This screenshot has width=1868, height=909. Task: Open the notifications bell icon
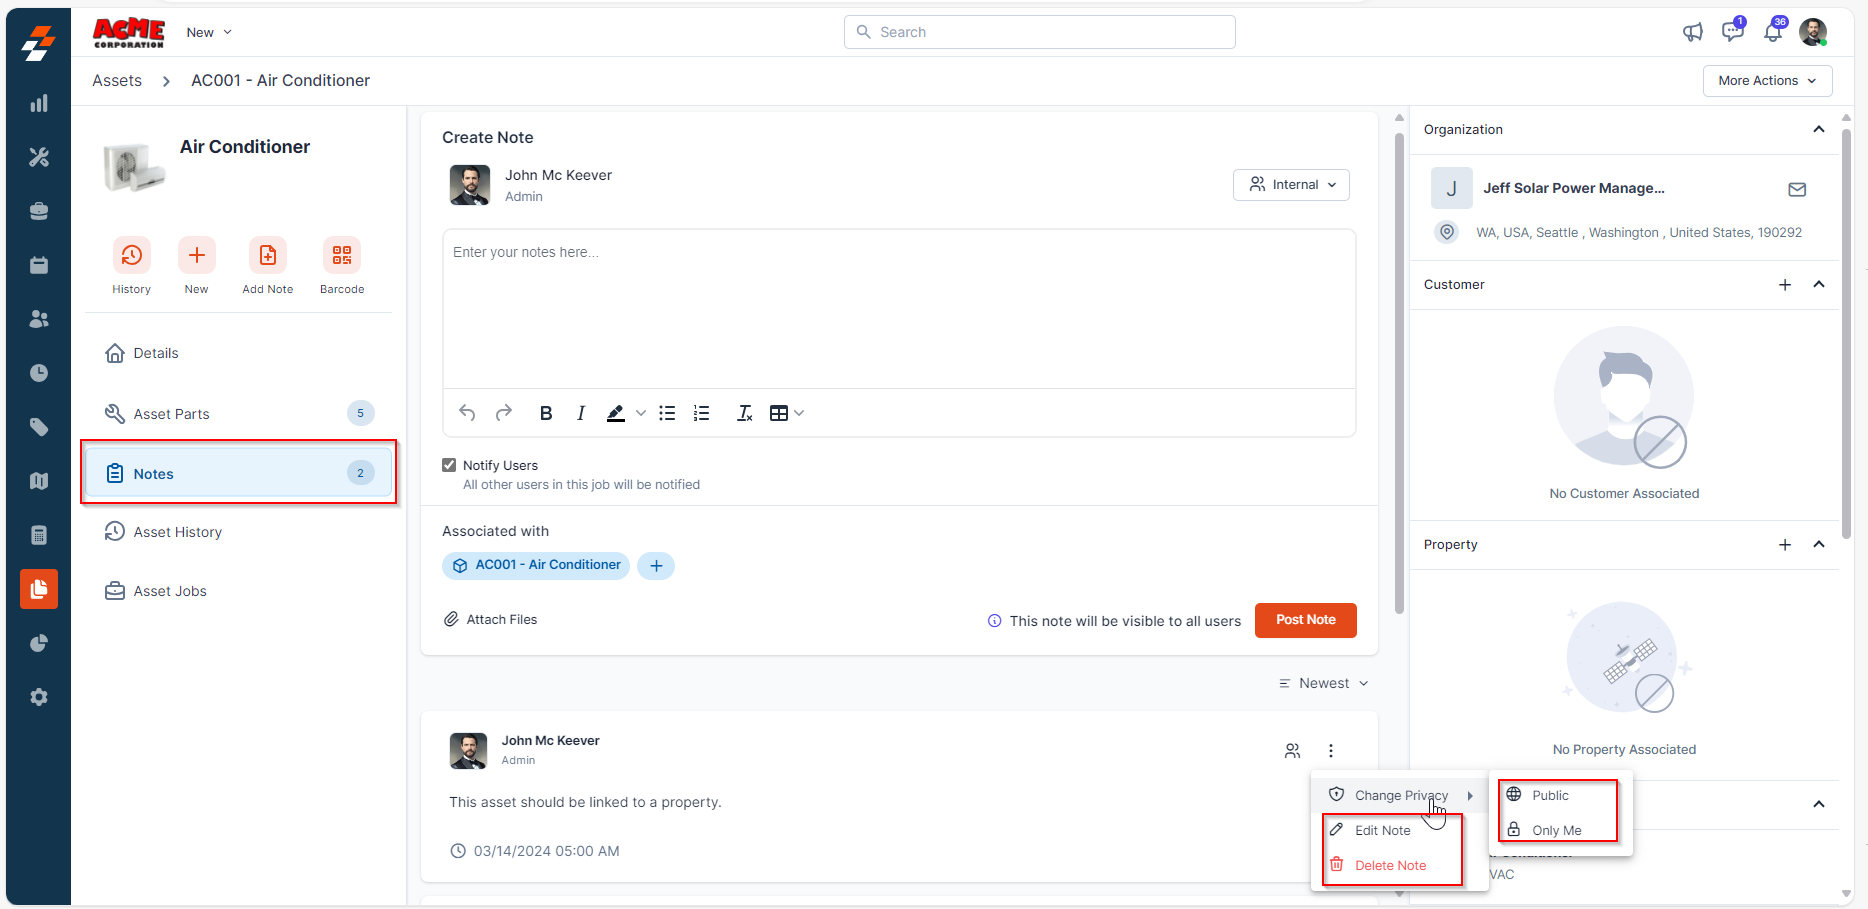pos(1773,32)
